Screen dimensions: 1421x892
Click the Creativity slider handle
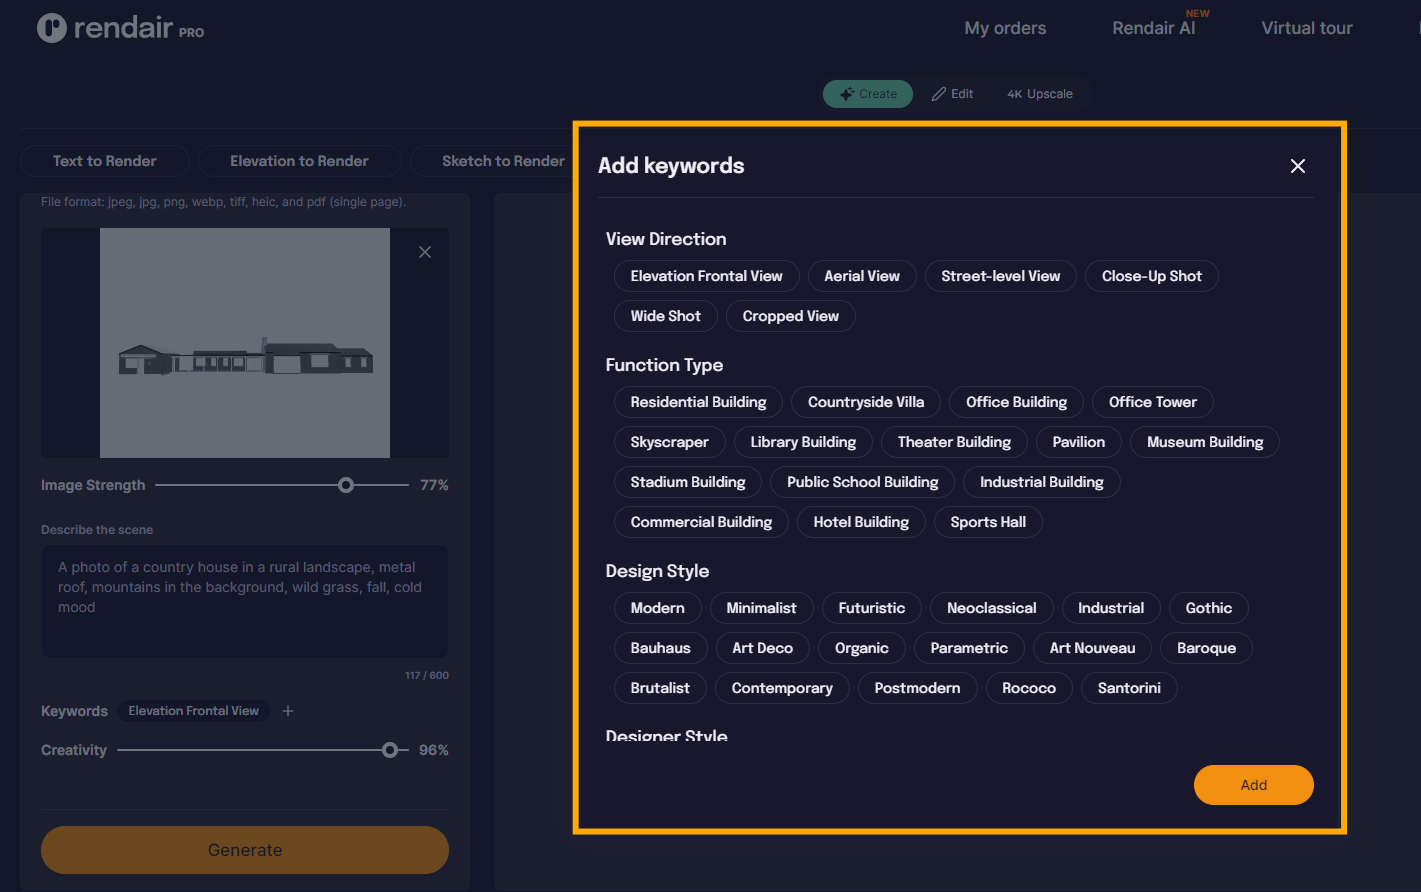tap(390, 750)
